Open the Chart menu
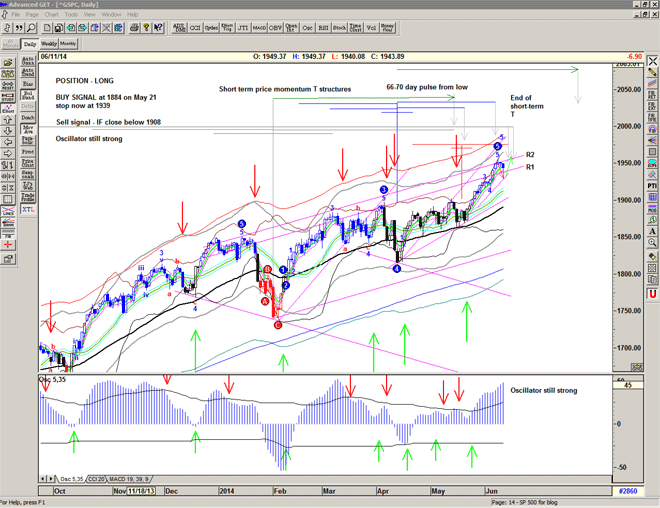 click(53, 15)
